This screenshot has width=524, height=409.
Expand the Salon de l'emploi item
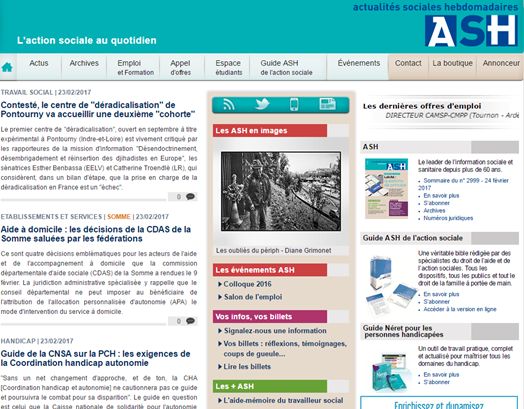(250, 297)
